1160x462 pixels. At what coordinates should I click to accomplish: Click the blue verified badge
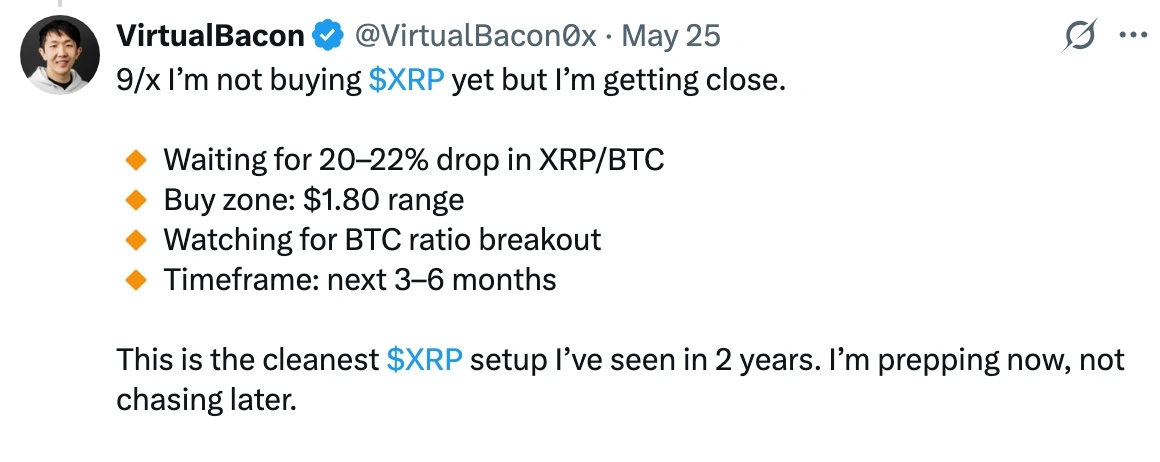[x=328, y=36]
